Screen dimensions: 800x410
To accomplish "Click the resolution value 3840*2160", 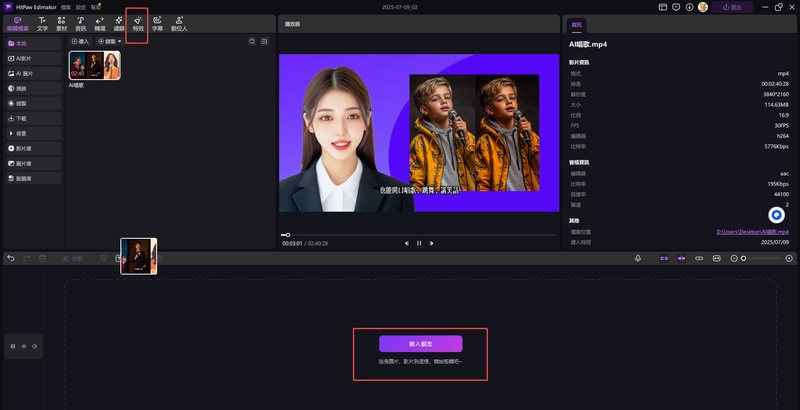I will [x=777, y=94].
